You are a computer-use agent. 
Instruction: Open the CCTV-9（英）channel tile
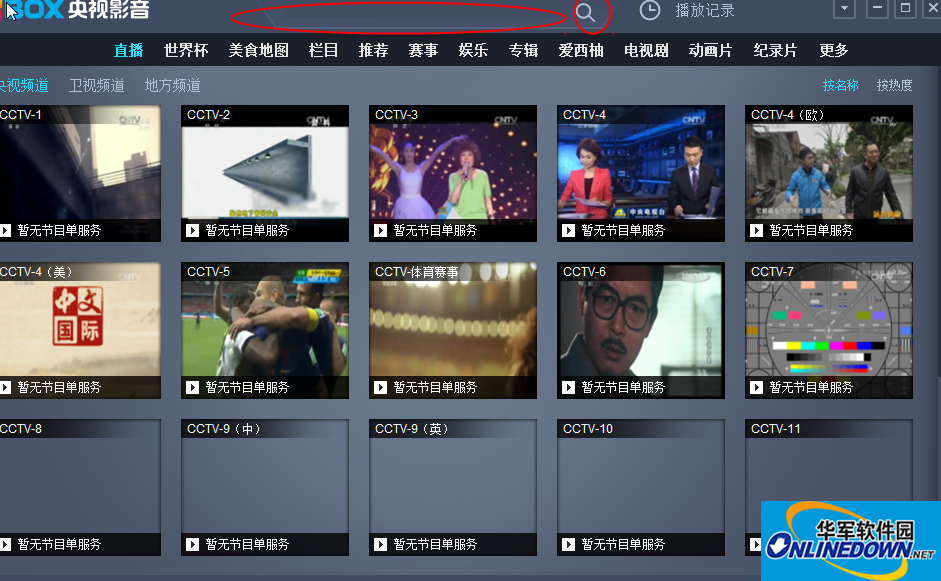pyautogui.click(x=452, y=487)
